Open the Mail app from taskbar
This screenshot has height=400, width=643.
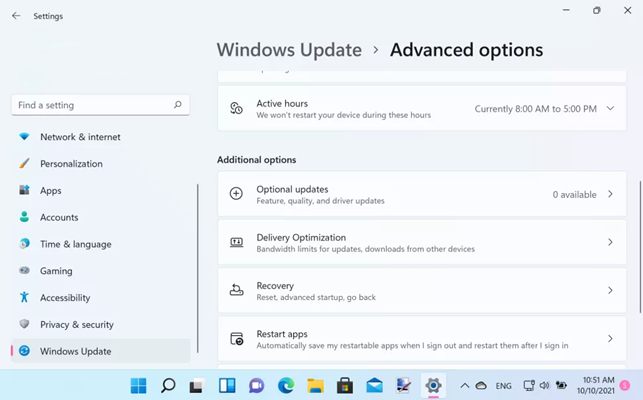point(374,386)
